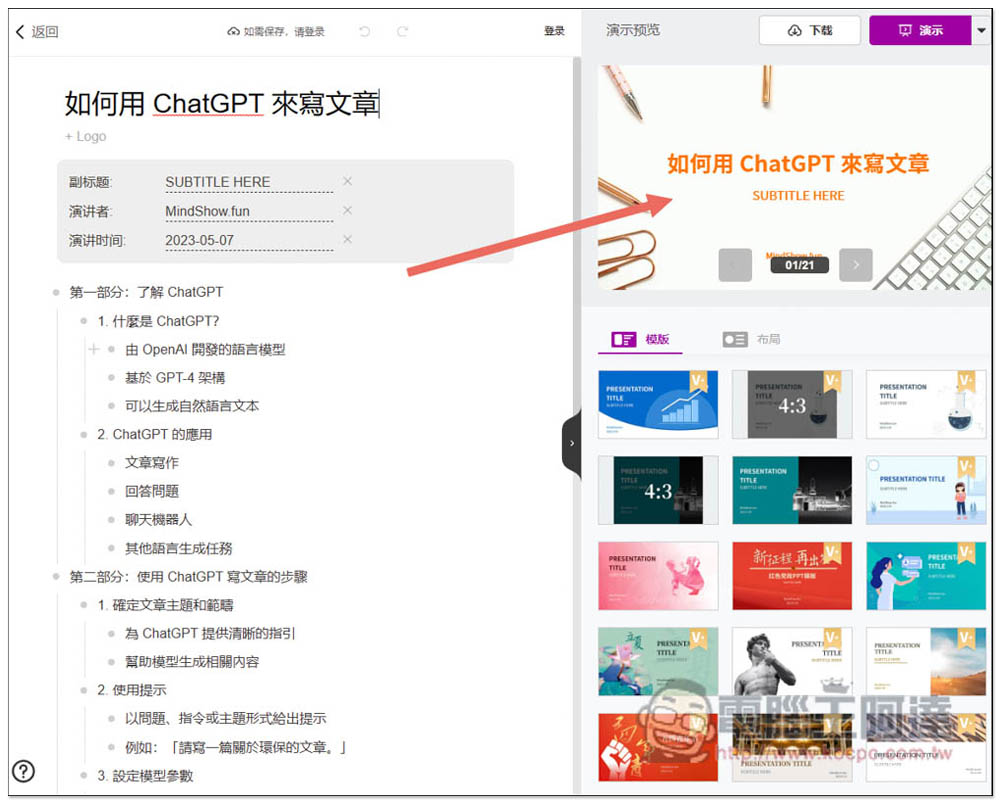The height and width of the screenshot is (805, 1000).
Task: Go to the previous slide preview
Action: click(x=734, y=265)
